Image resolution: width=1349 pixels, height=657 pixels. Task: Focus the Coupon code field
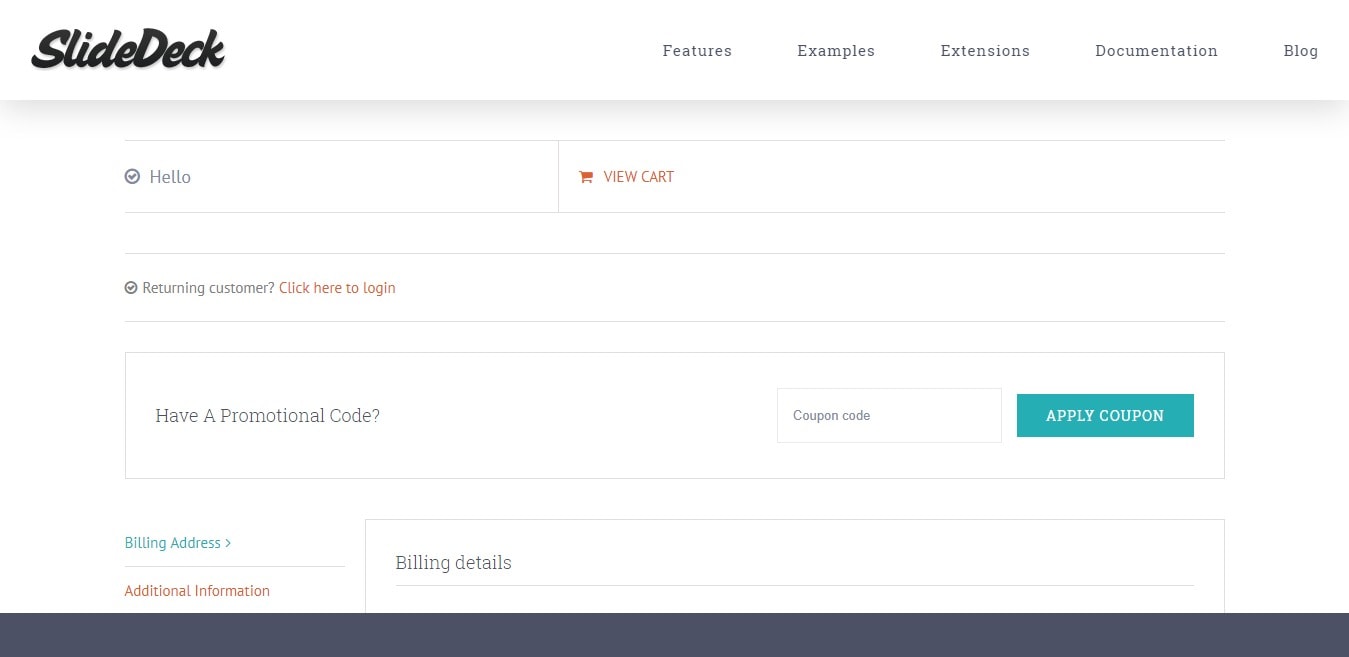pos(889,415)
